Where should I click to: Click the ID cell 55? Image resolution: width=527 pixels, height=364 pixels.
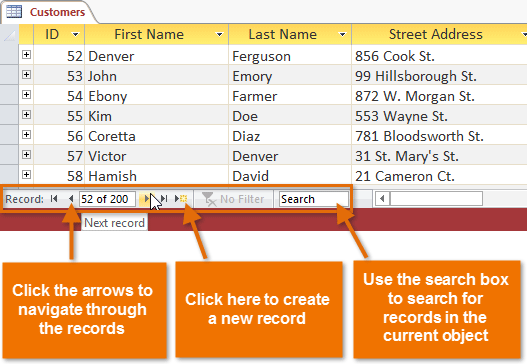(59, 116)
